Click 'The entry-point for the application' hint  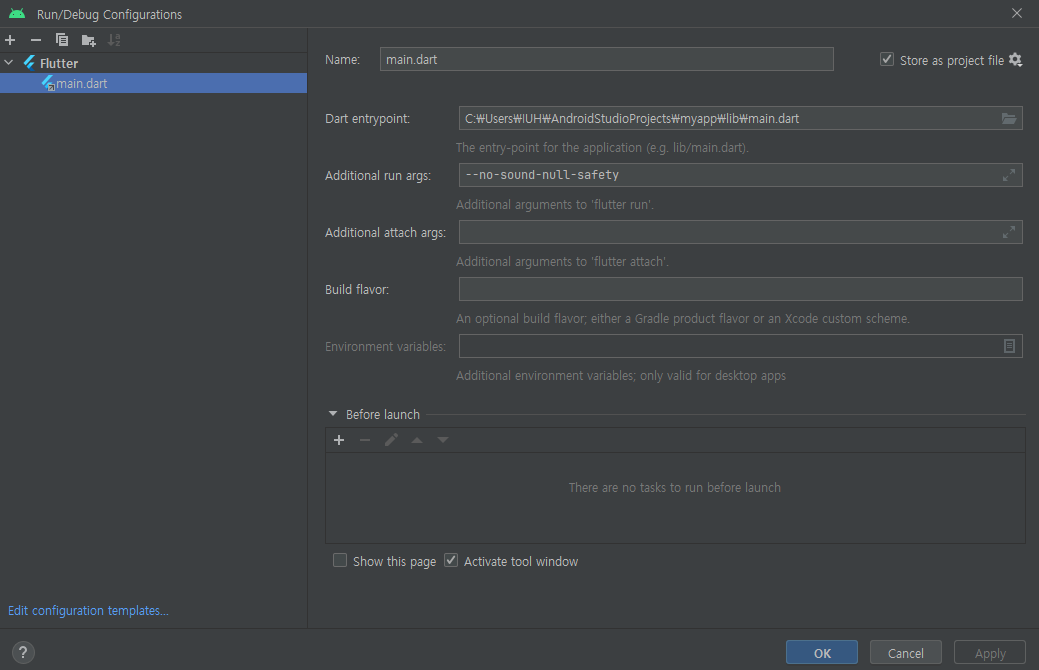coord(602,148)
